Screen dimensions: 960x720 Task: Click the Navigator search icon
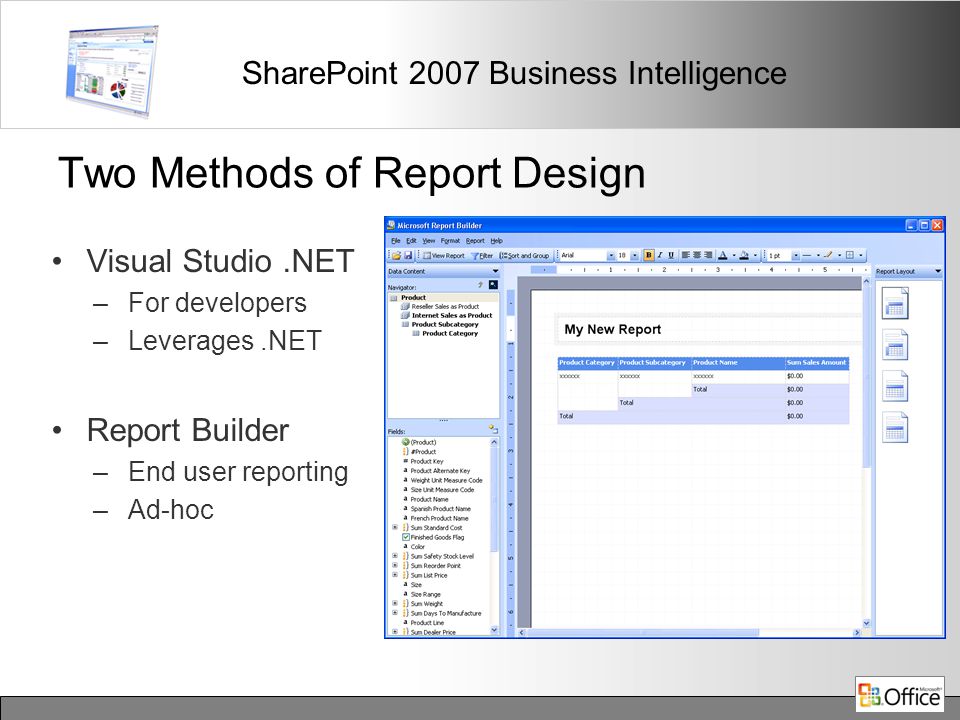click(x=493, y=285)
